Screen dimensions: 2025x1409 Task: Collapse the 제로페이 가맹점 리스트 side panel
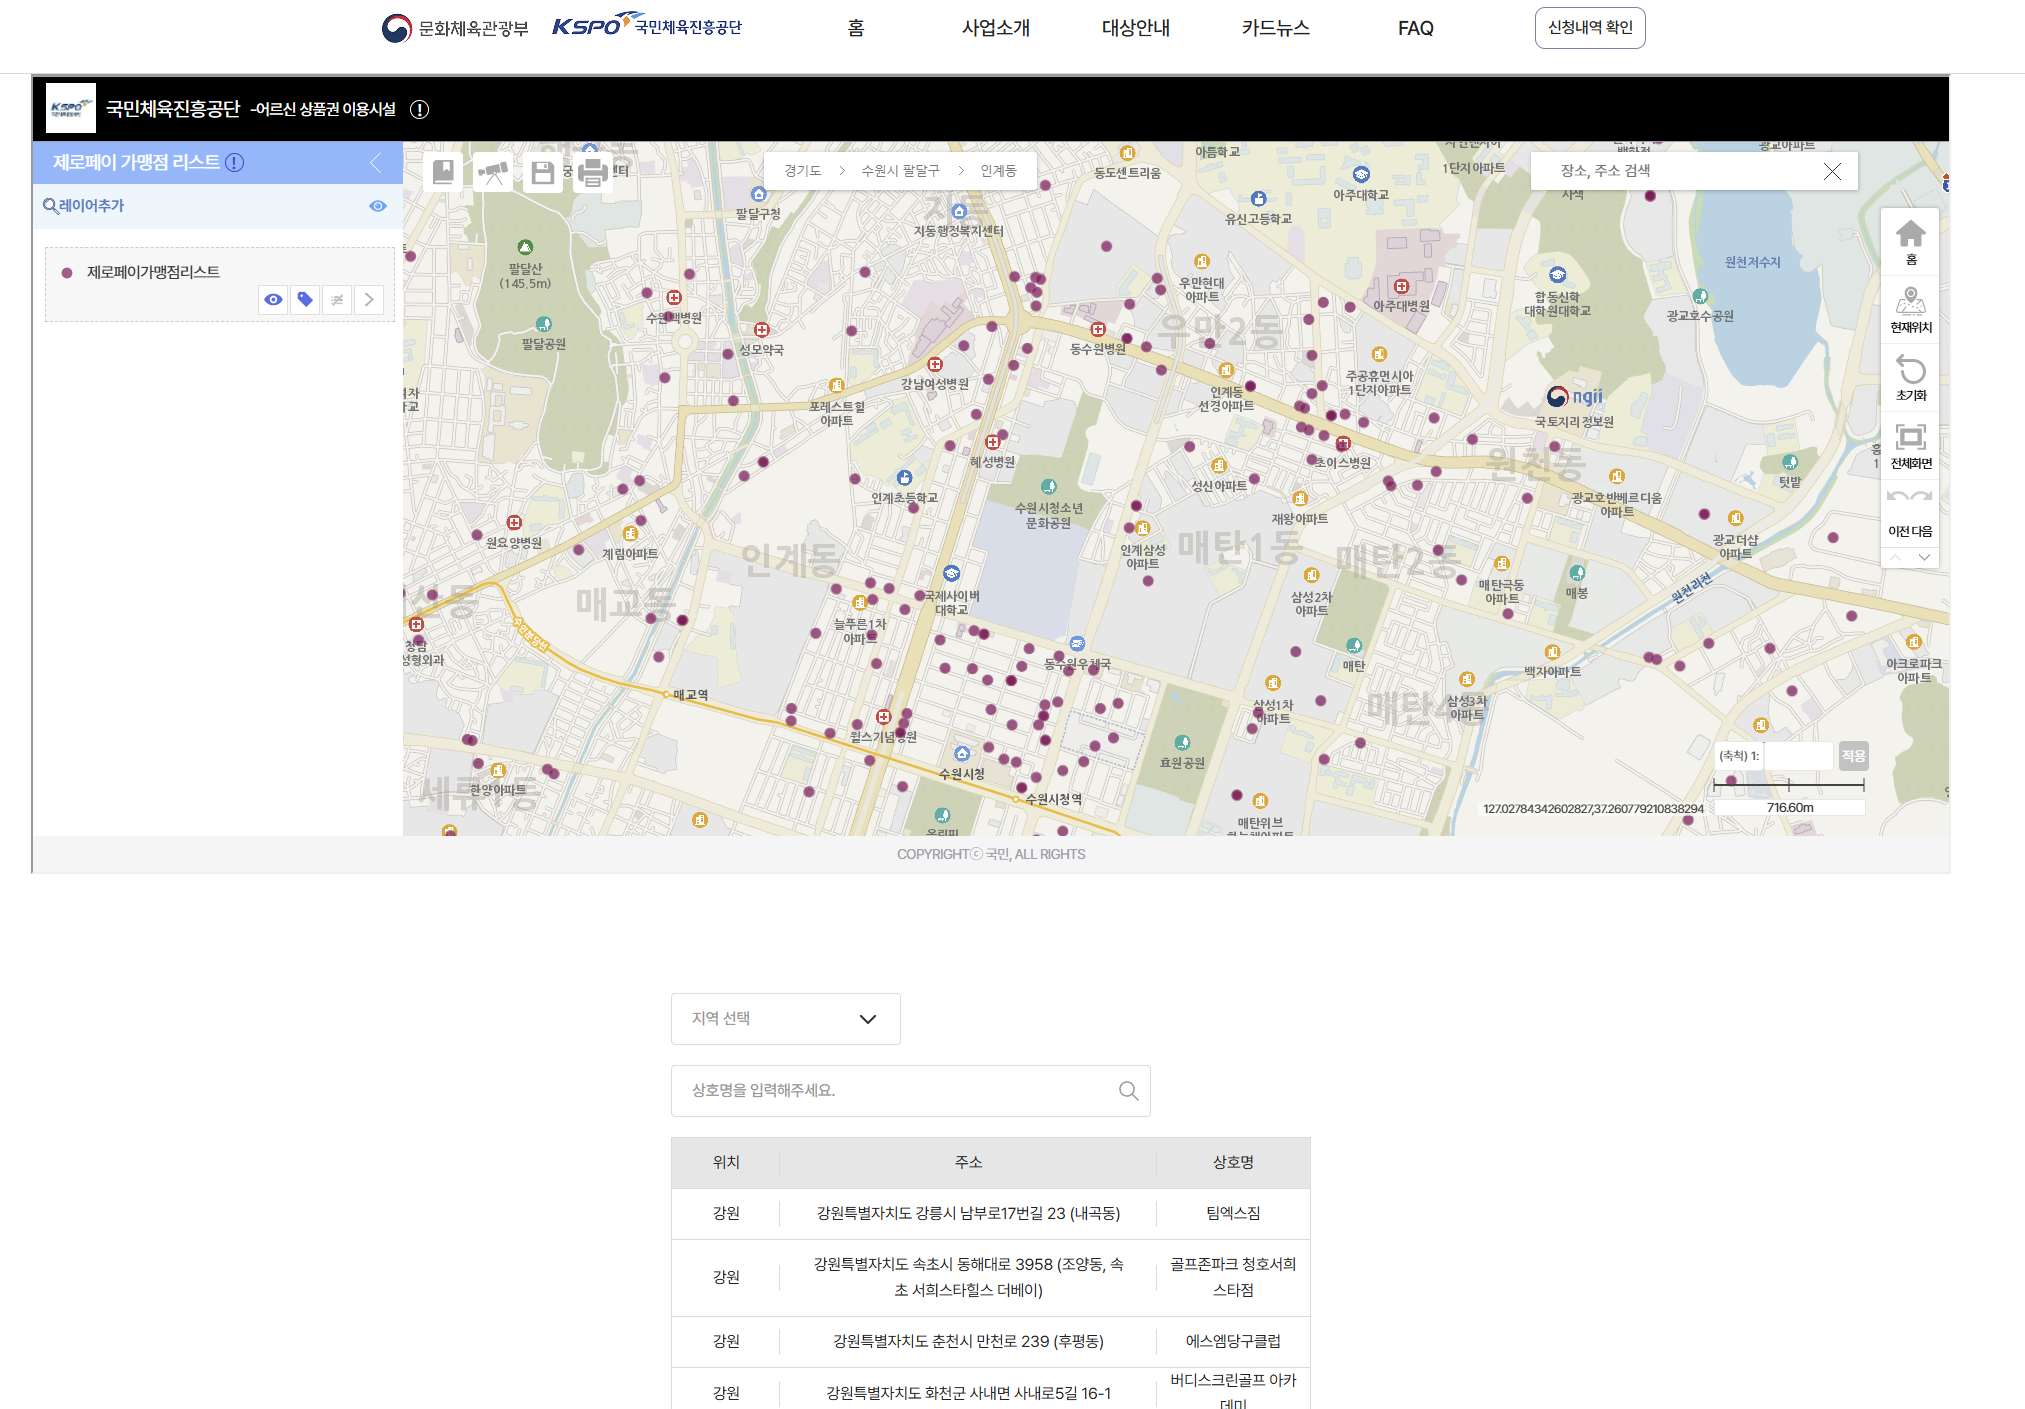[x=376, y=162]
